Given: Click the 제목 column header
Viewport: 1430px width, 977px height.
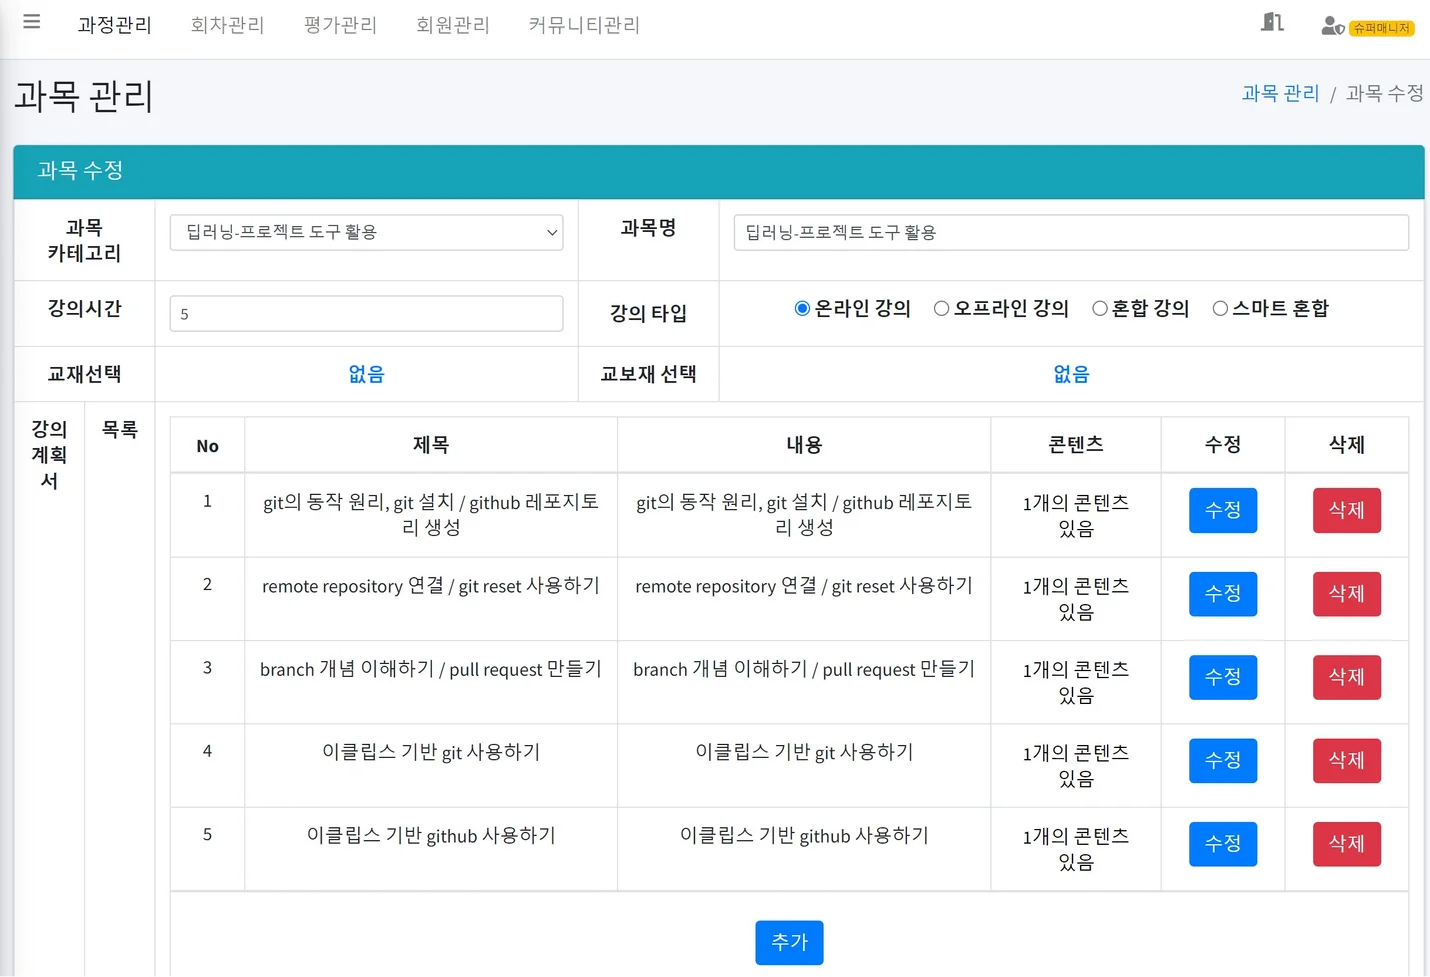Looking at the screenshot, I should [431, 445].
